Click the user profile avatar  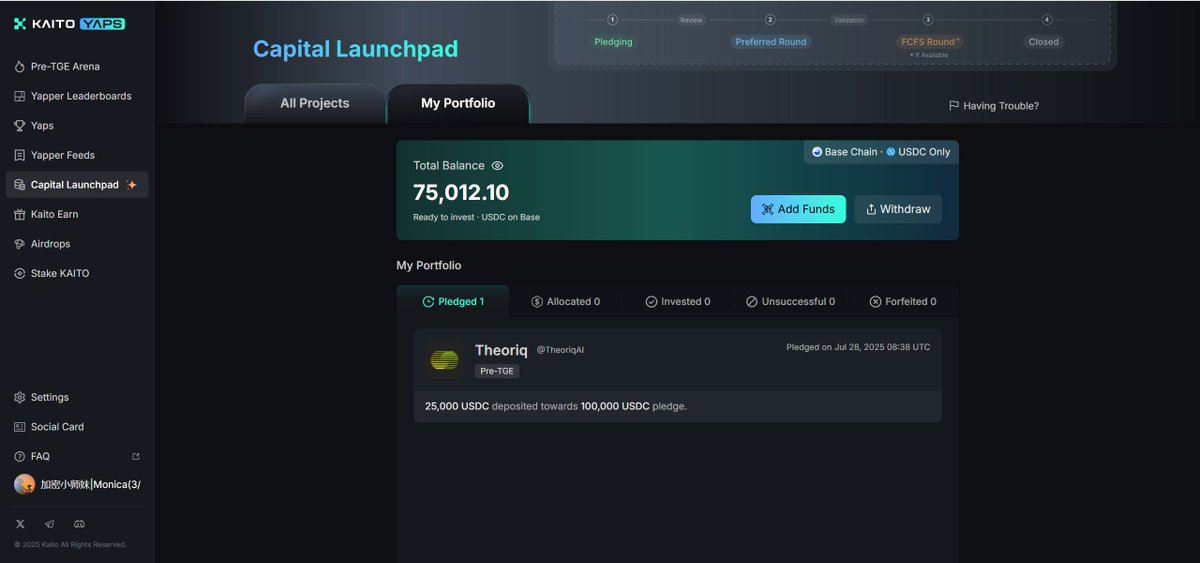pos(24,484)
